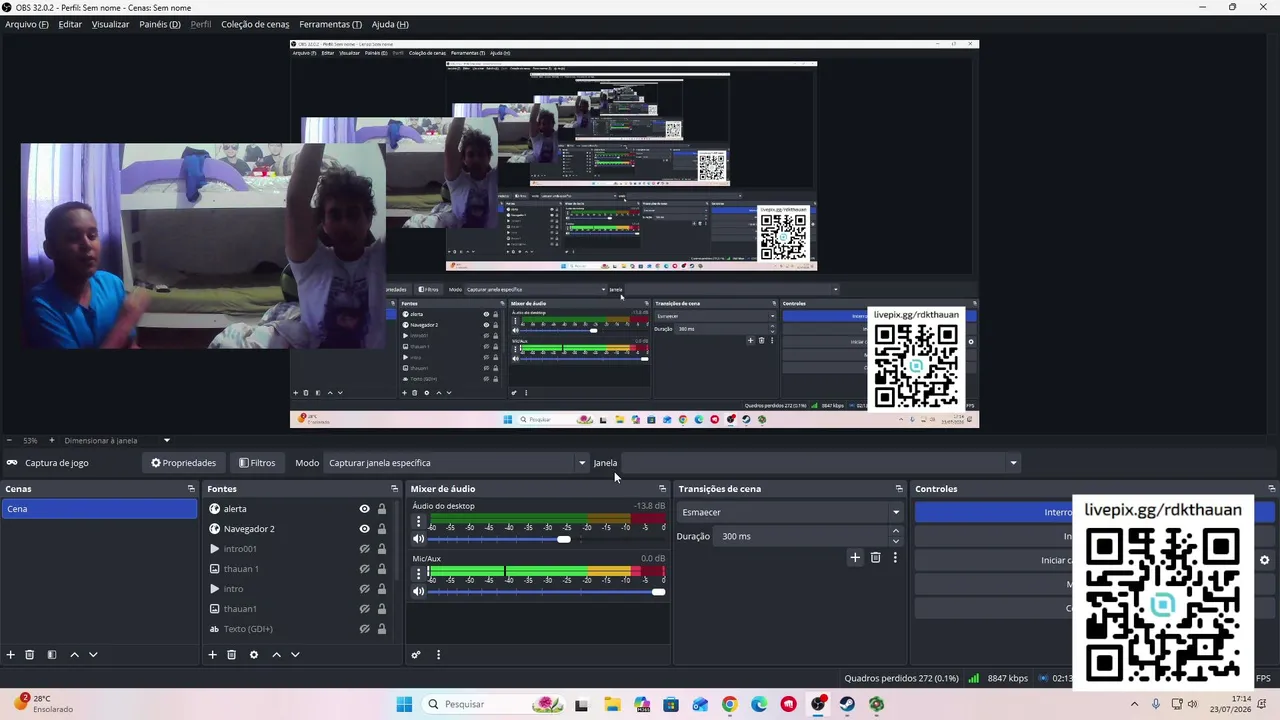Screen dimensions: 1280x720
Task: Remove selected source with Fontes trash icon
Action: [x=231, y=655]
